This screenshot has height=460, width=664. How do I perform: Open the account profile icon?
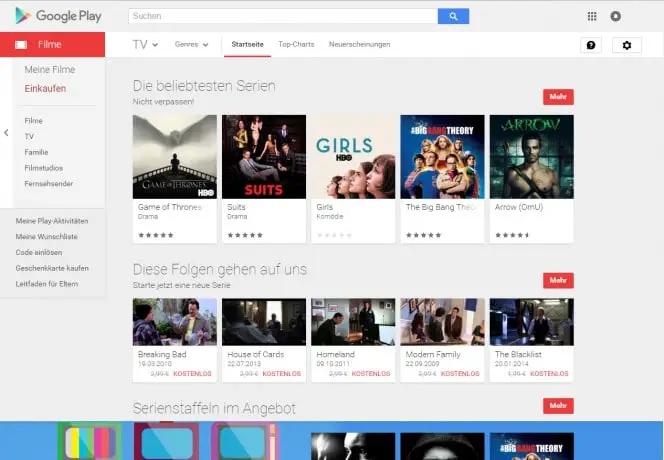[x=615, y=16]
